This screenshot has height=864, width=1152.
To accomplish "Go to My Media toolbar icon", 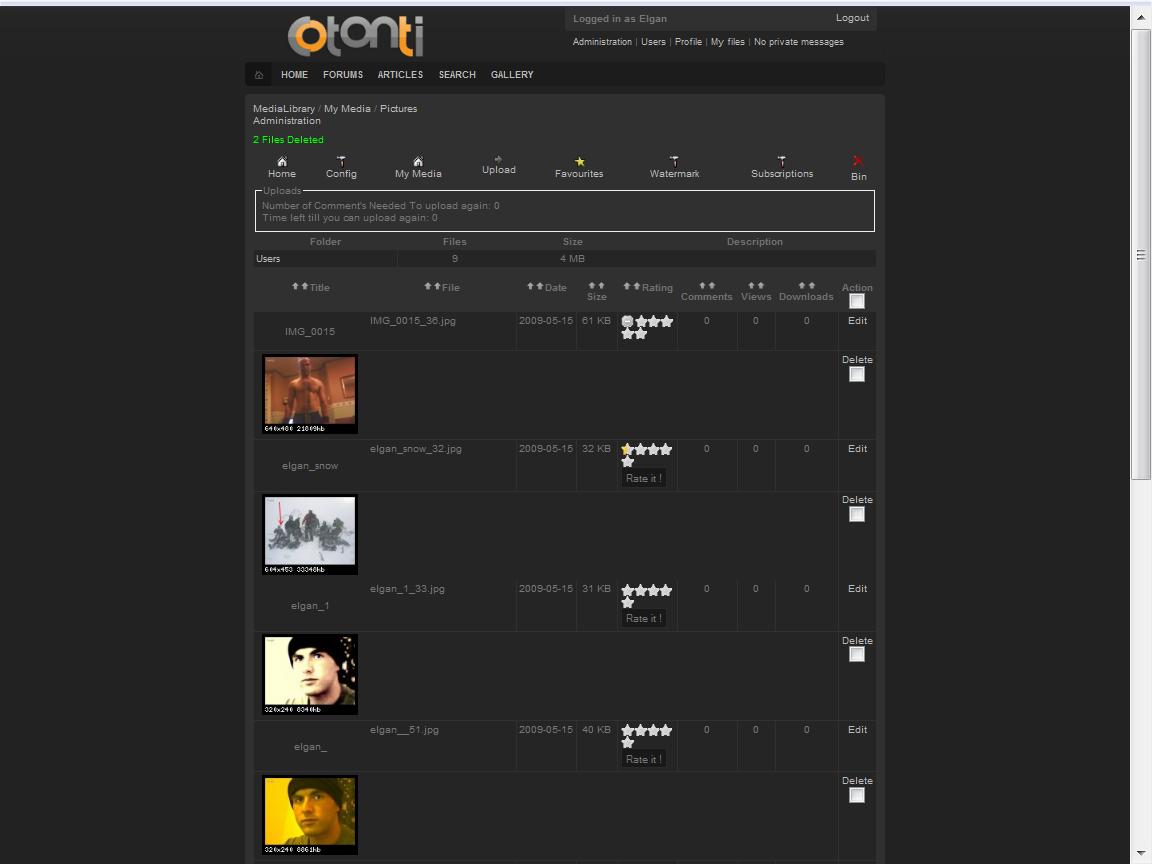I will [418, 162].
